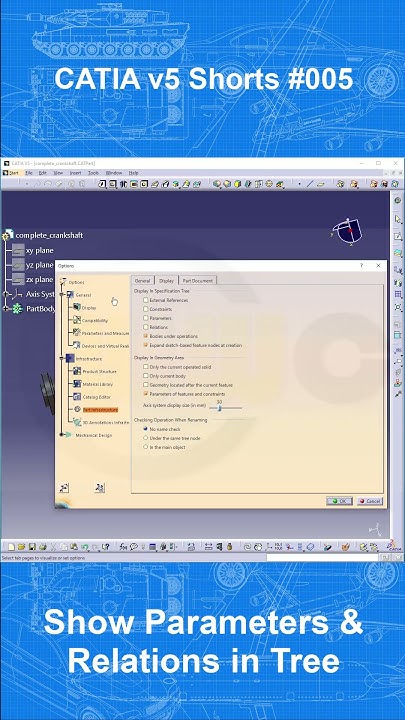Enable Only current body checkbox

click(x=146, y=376)
